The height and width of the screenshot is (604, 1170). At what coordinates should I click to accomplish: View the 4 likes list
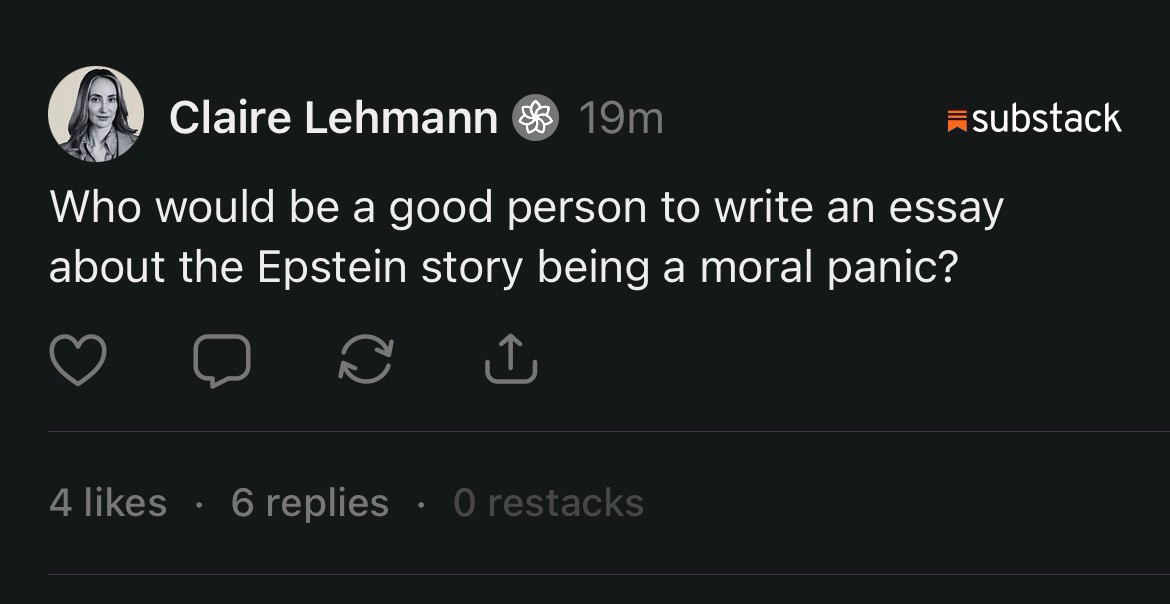click(108, 502)
